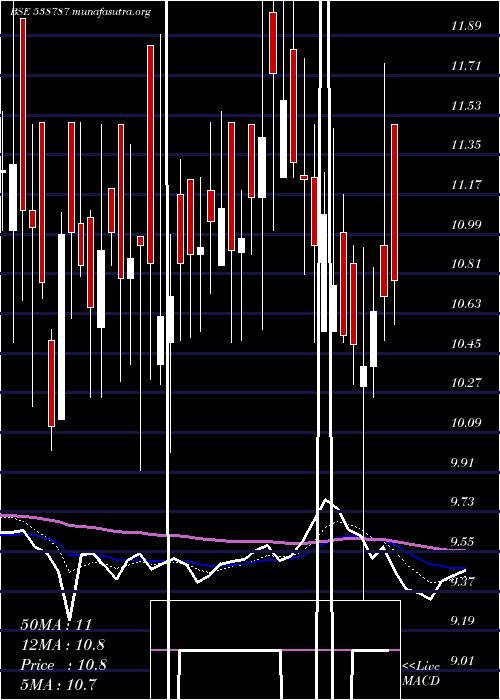Click the 11.89 price axis label

tap(466, 26)
